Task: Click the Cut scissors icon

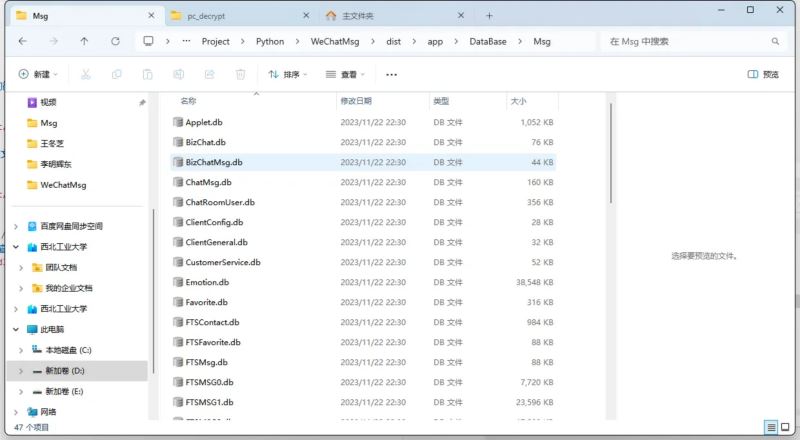Action: (86, 74)
